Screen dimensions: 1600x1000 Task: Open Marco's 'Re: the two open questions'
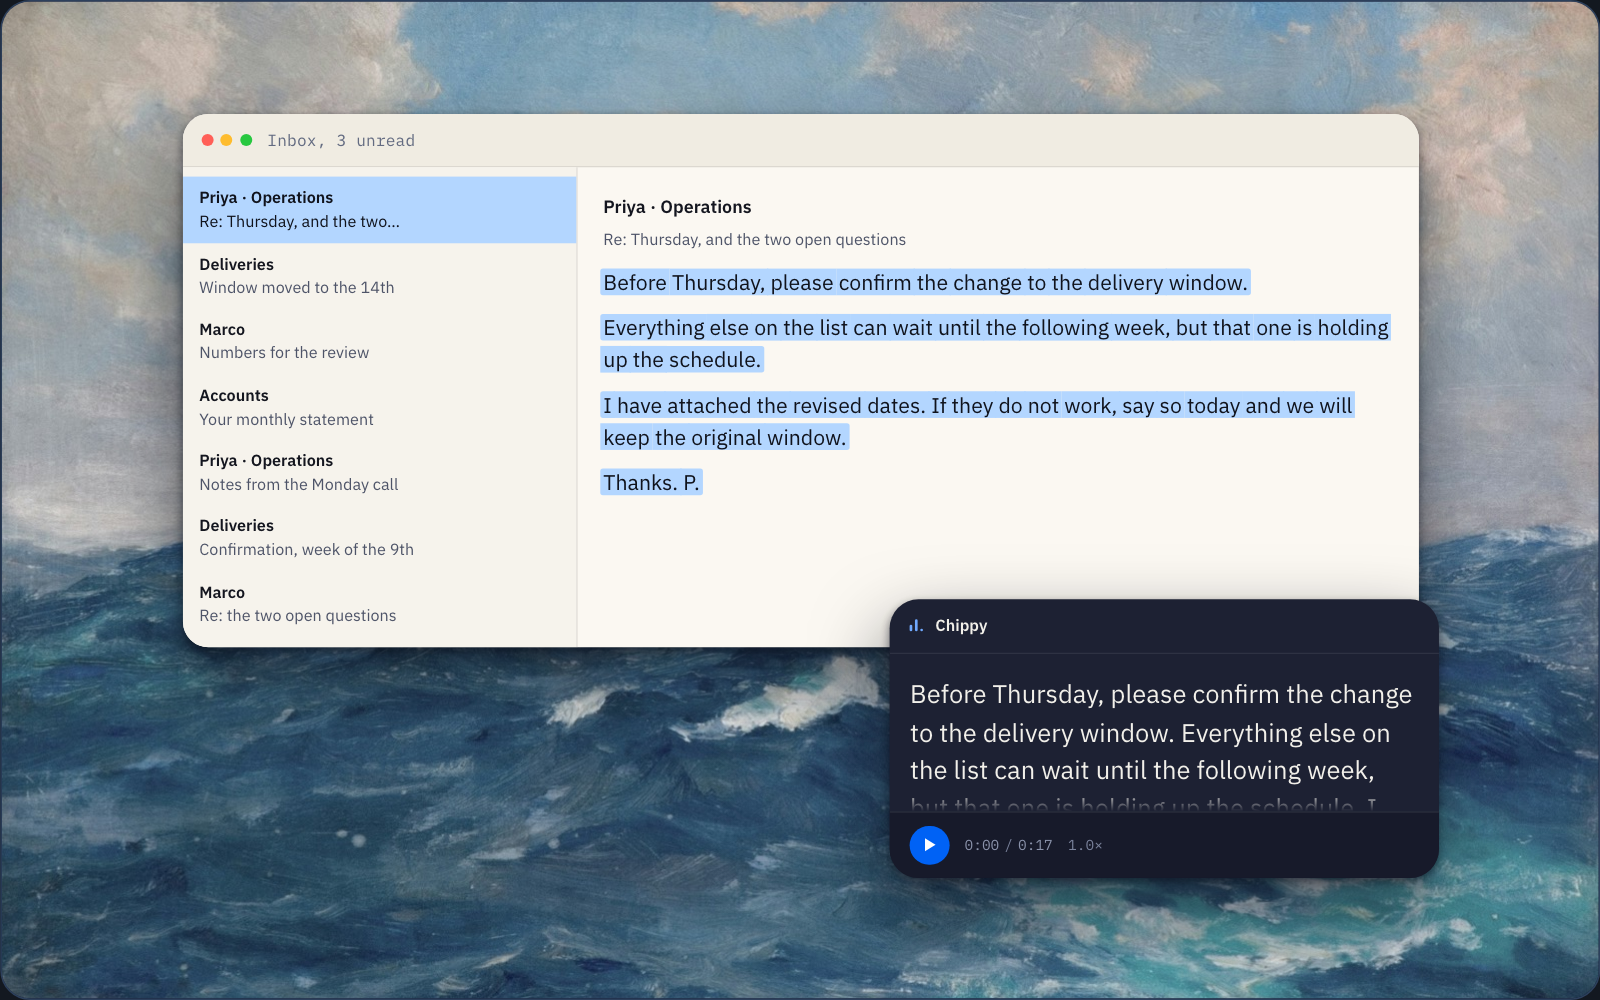coord(380,604)
